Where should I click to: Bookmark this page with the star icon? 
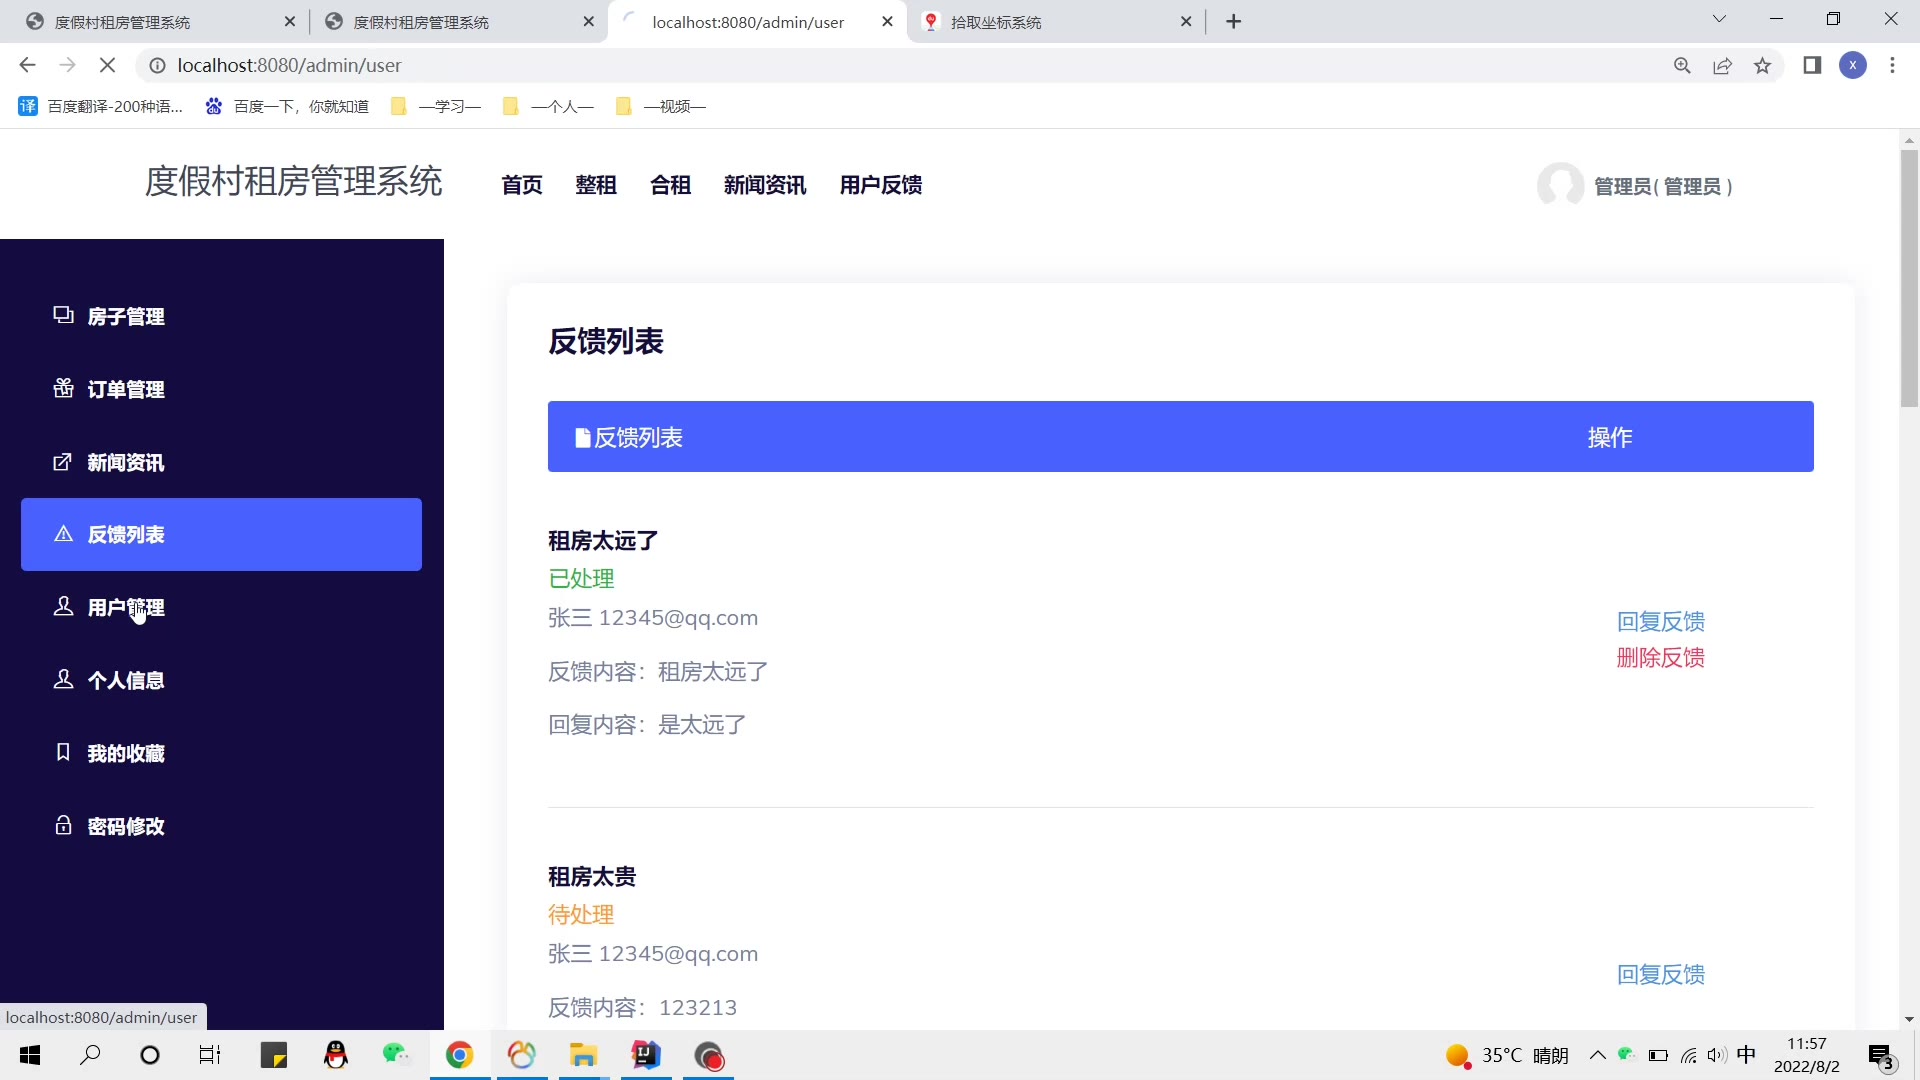tap(1762, 65)
